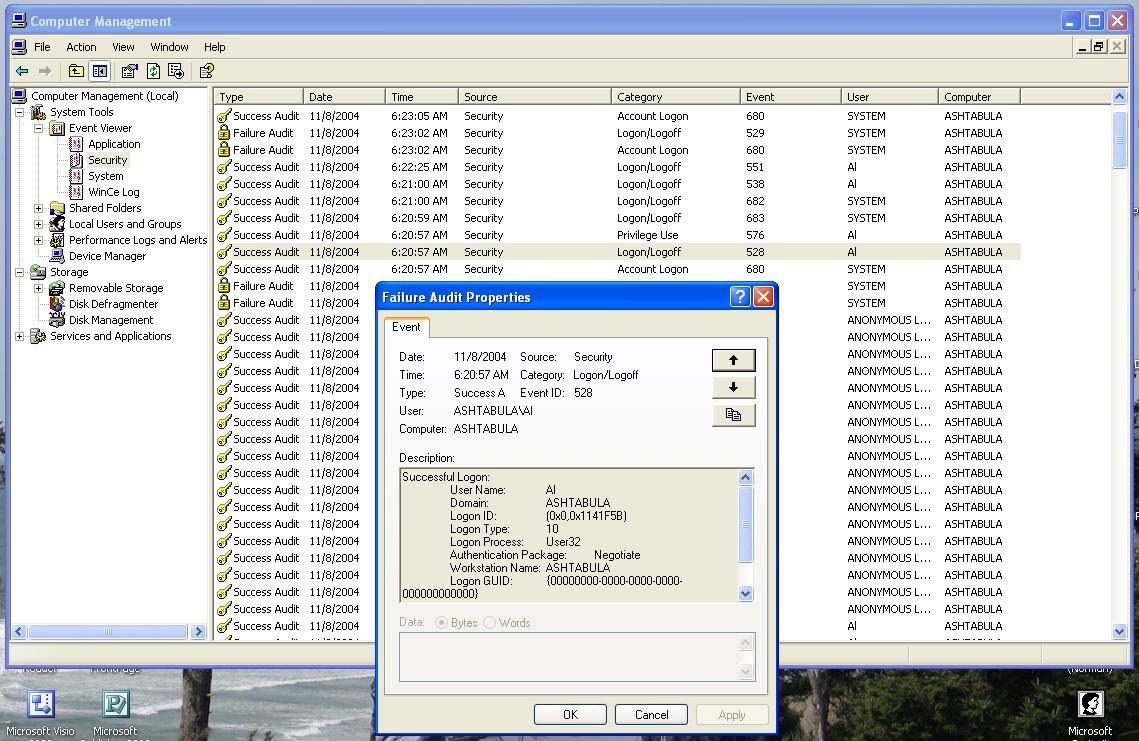Click the tree pane scroll right arrow
This screenshot has height=741, width=1139.
pos(198,632)
